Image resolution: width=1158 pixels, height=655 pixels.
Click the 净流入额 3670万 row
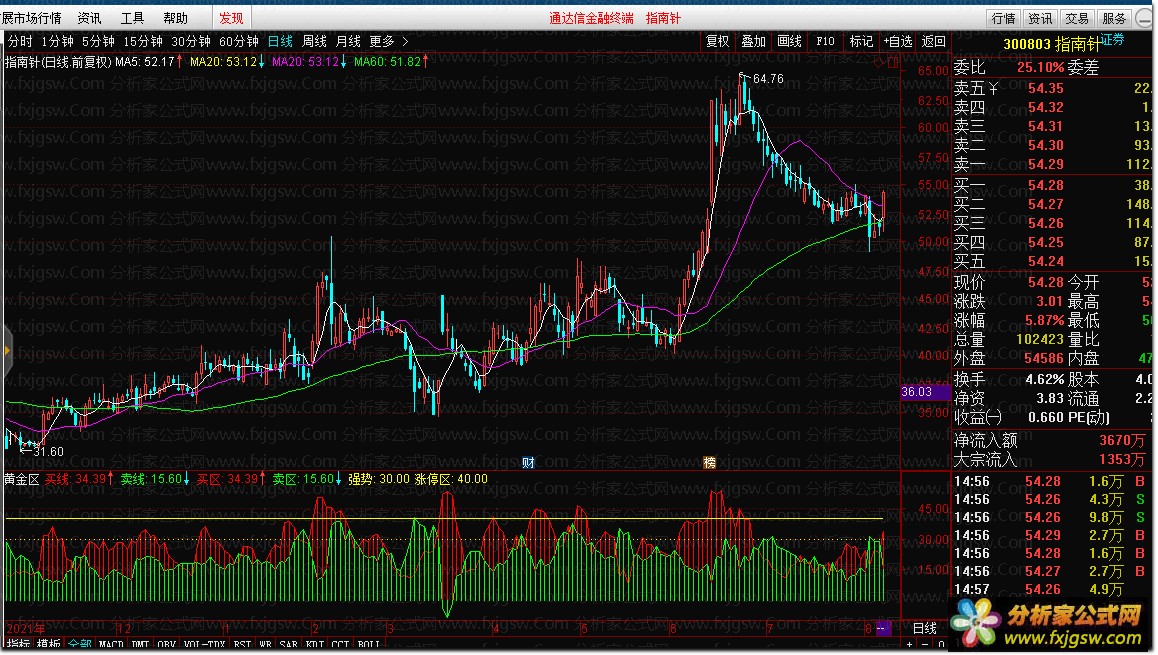tap(1050, 440)
